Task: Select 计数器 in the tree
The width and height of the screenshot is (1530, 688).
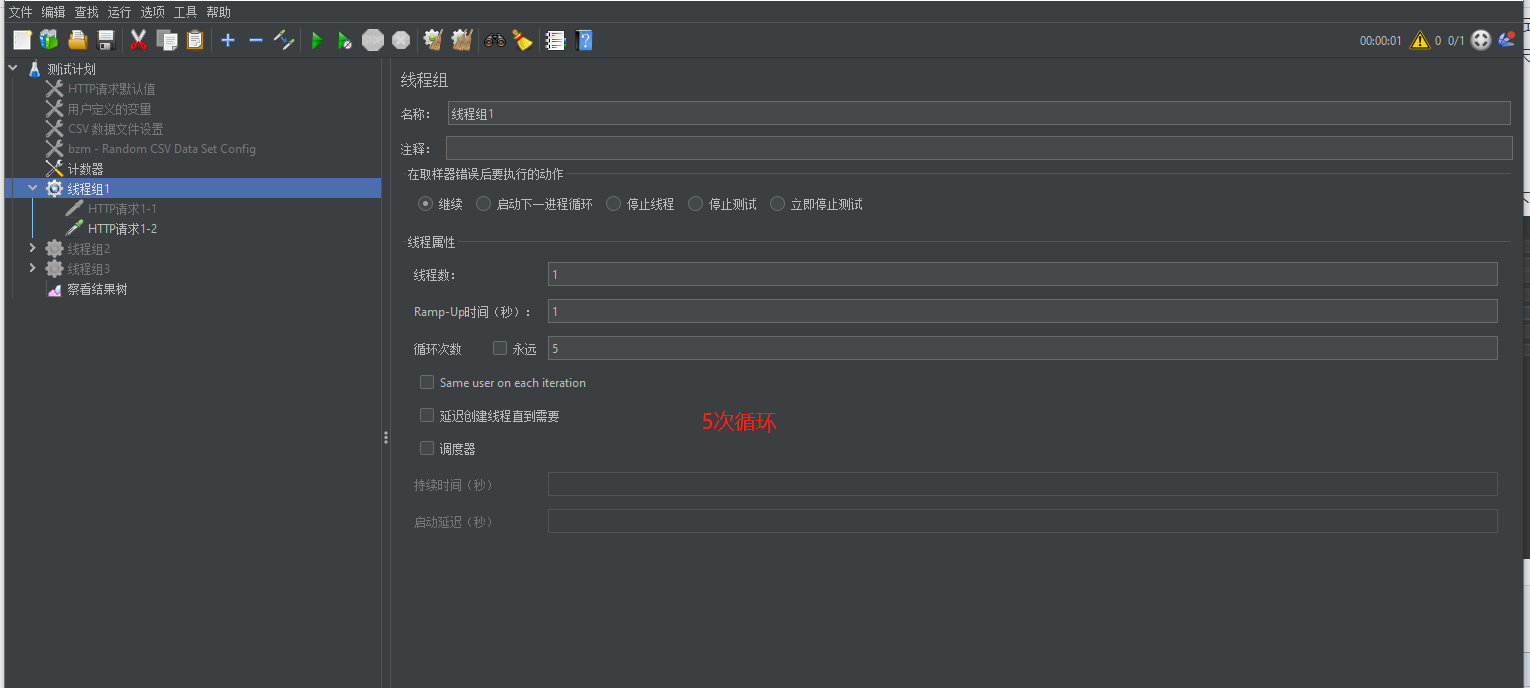Action: pos(86,169)
